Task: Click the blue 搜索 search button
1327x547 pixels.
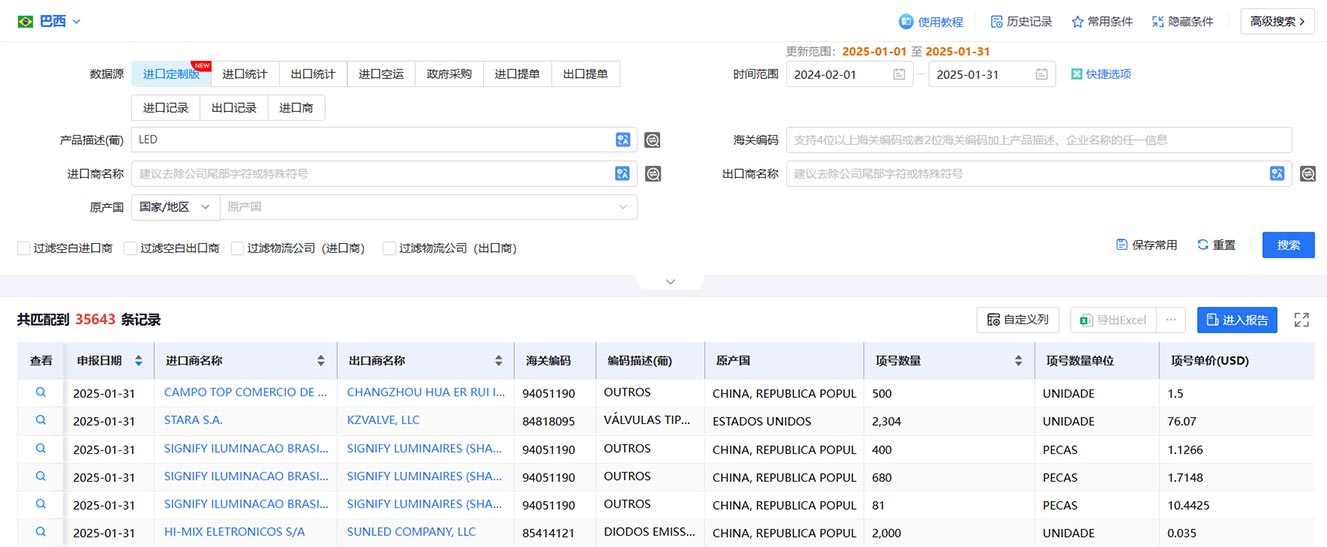Action: pyautogui.click(x=1288, y=245)
